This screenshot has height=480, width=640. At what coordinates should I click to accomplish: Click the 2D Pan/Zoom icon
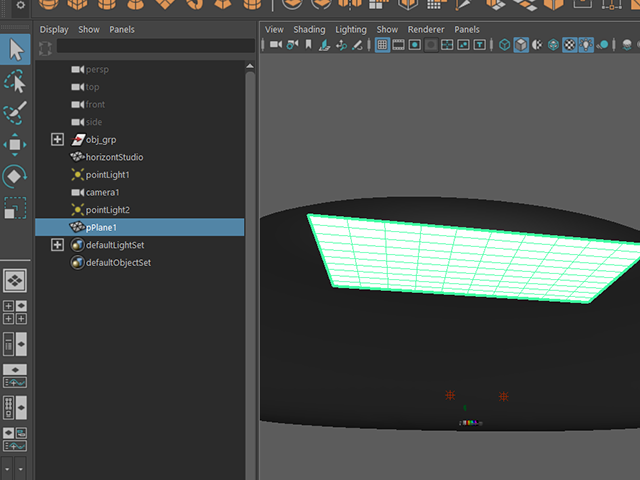(x=341, y=44)
